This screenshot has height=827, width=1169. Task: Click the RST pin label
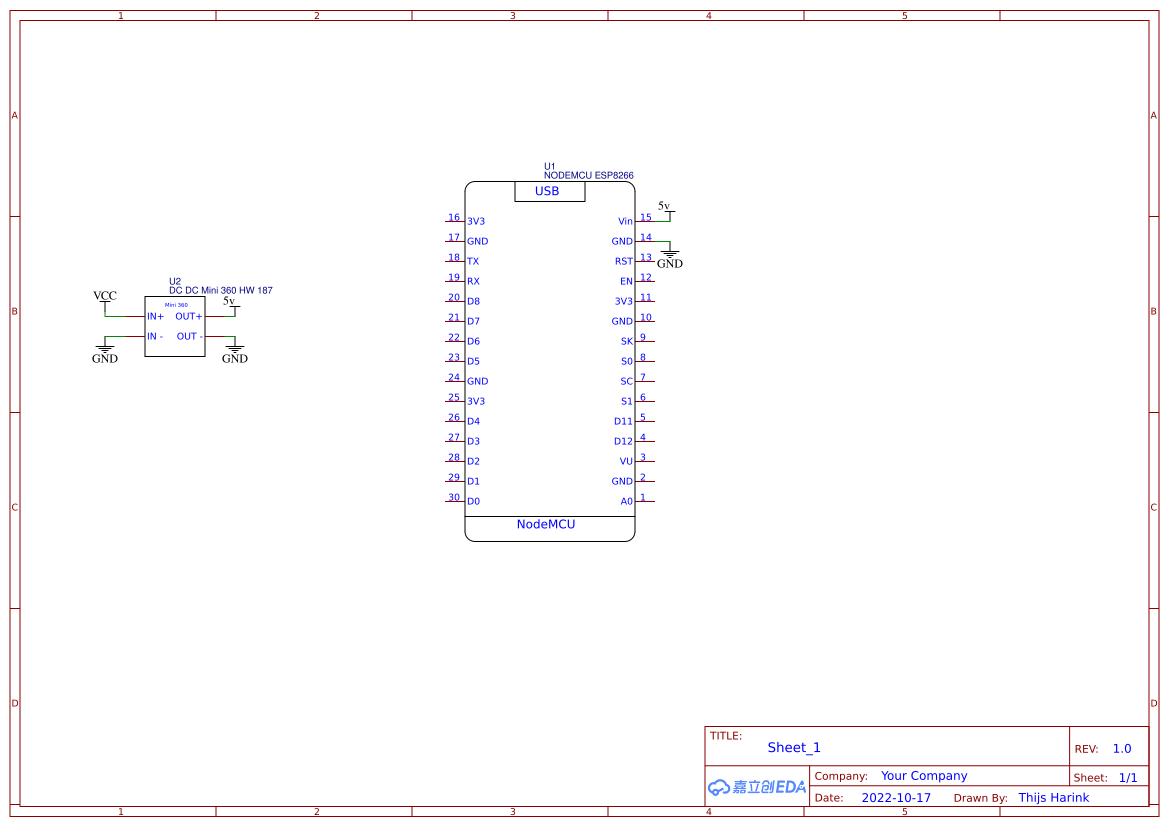622,260
